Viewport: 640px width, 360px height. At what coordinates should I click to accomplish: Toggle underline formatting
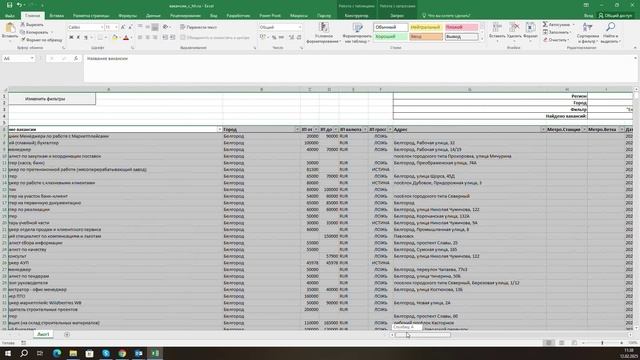click(86, 38)
